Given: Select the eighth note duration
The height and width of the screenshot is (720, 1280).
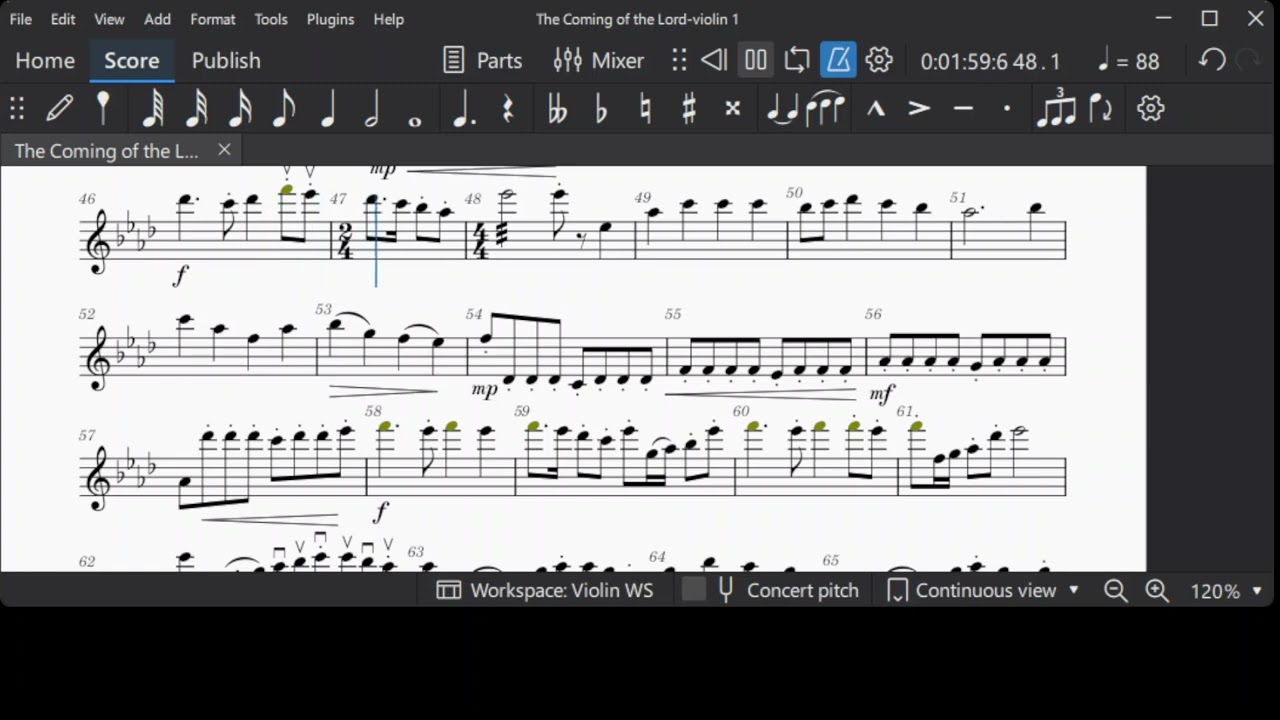Looking at the screenshot, I should click(x=284, y=108).
